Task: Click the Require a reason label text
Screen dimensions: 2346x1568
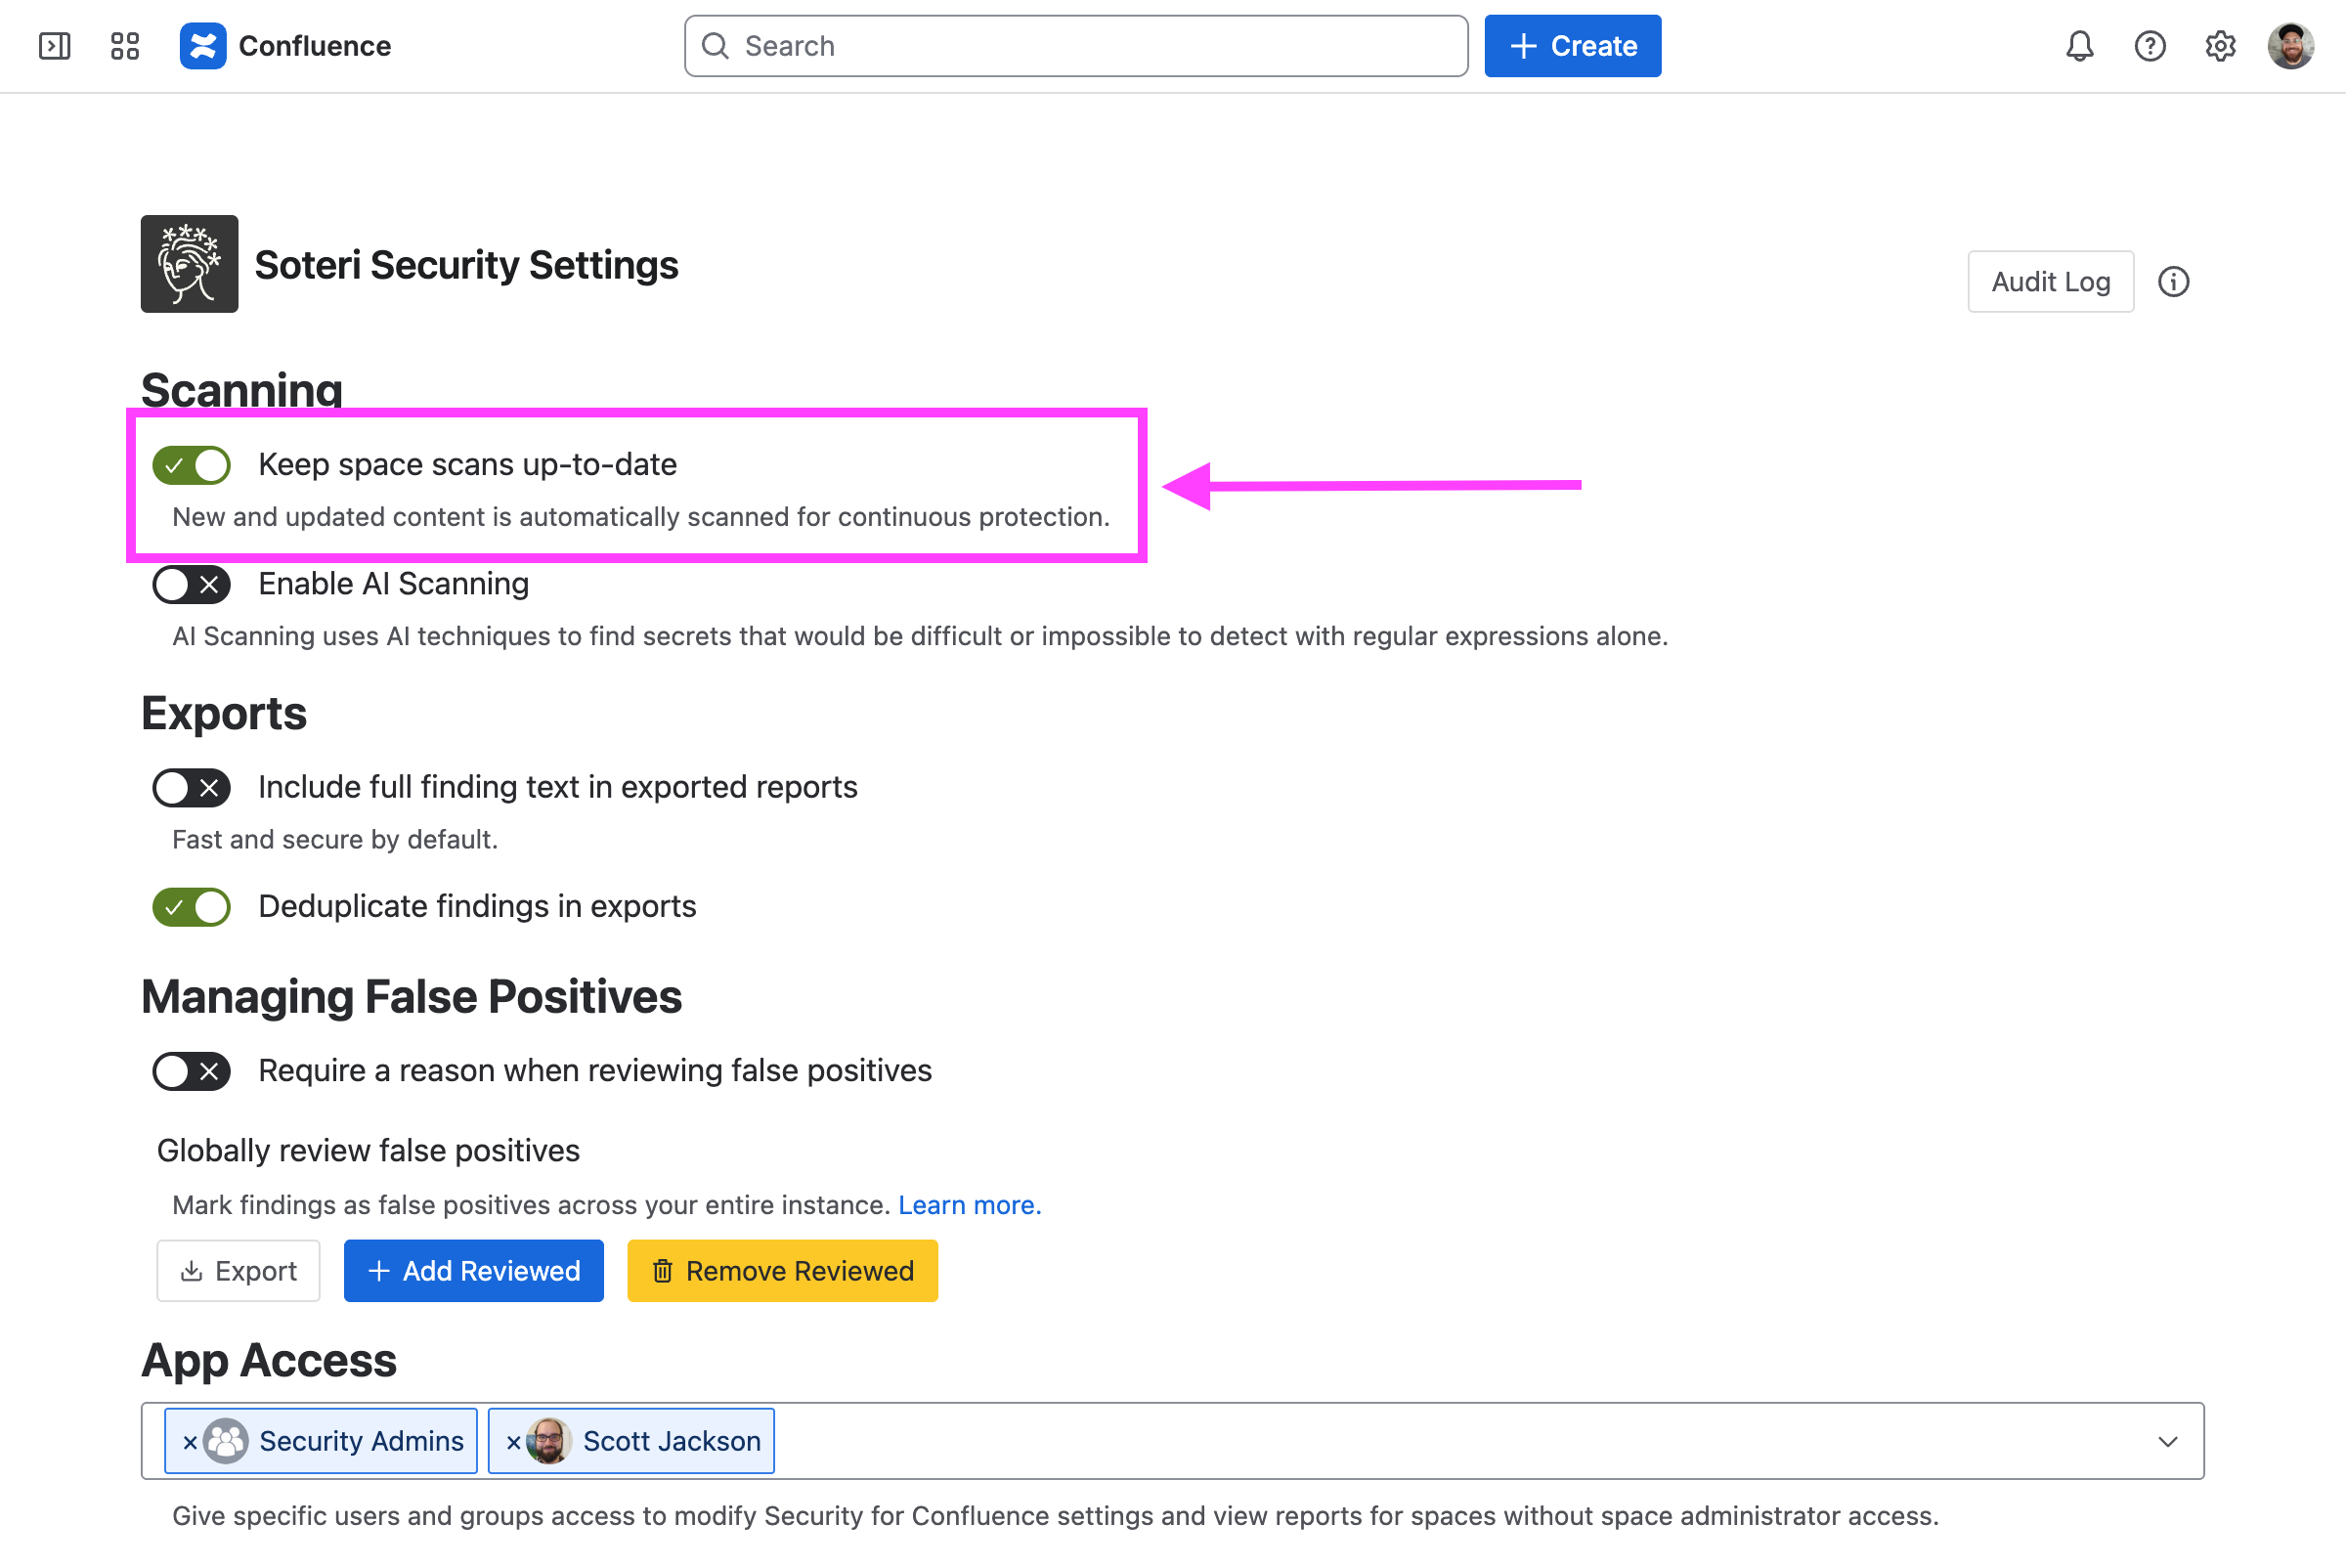Action: click(595, 1071)
